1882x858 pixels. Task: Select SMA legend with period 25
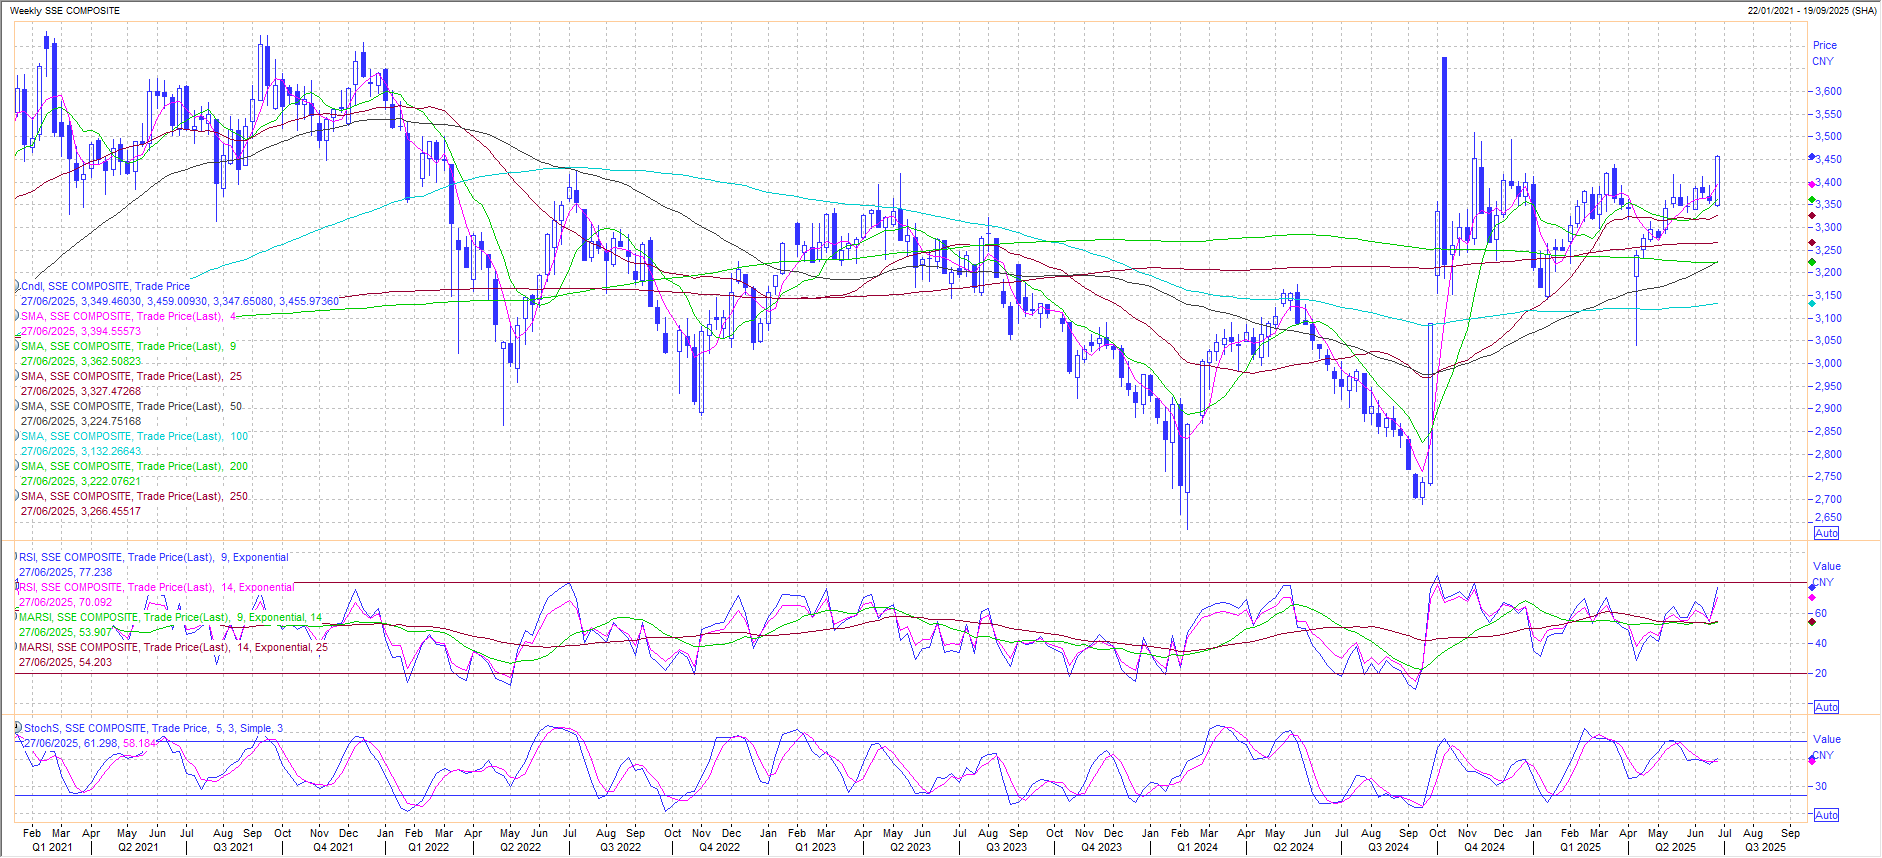click(131, 376)
